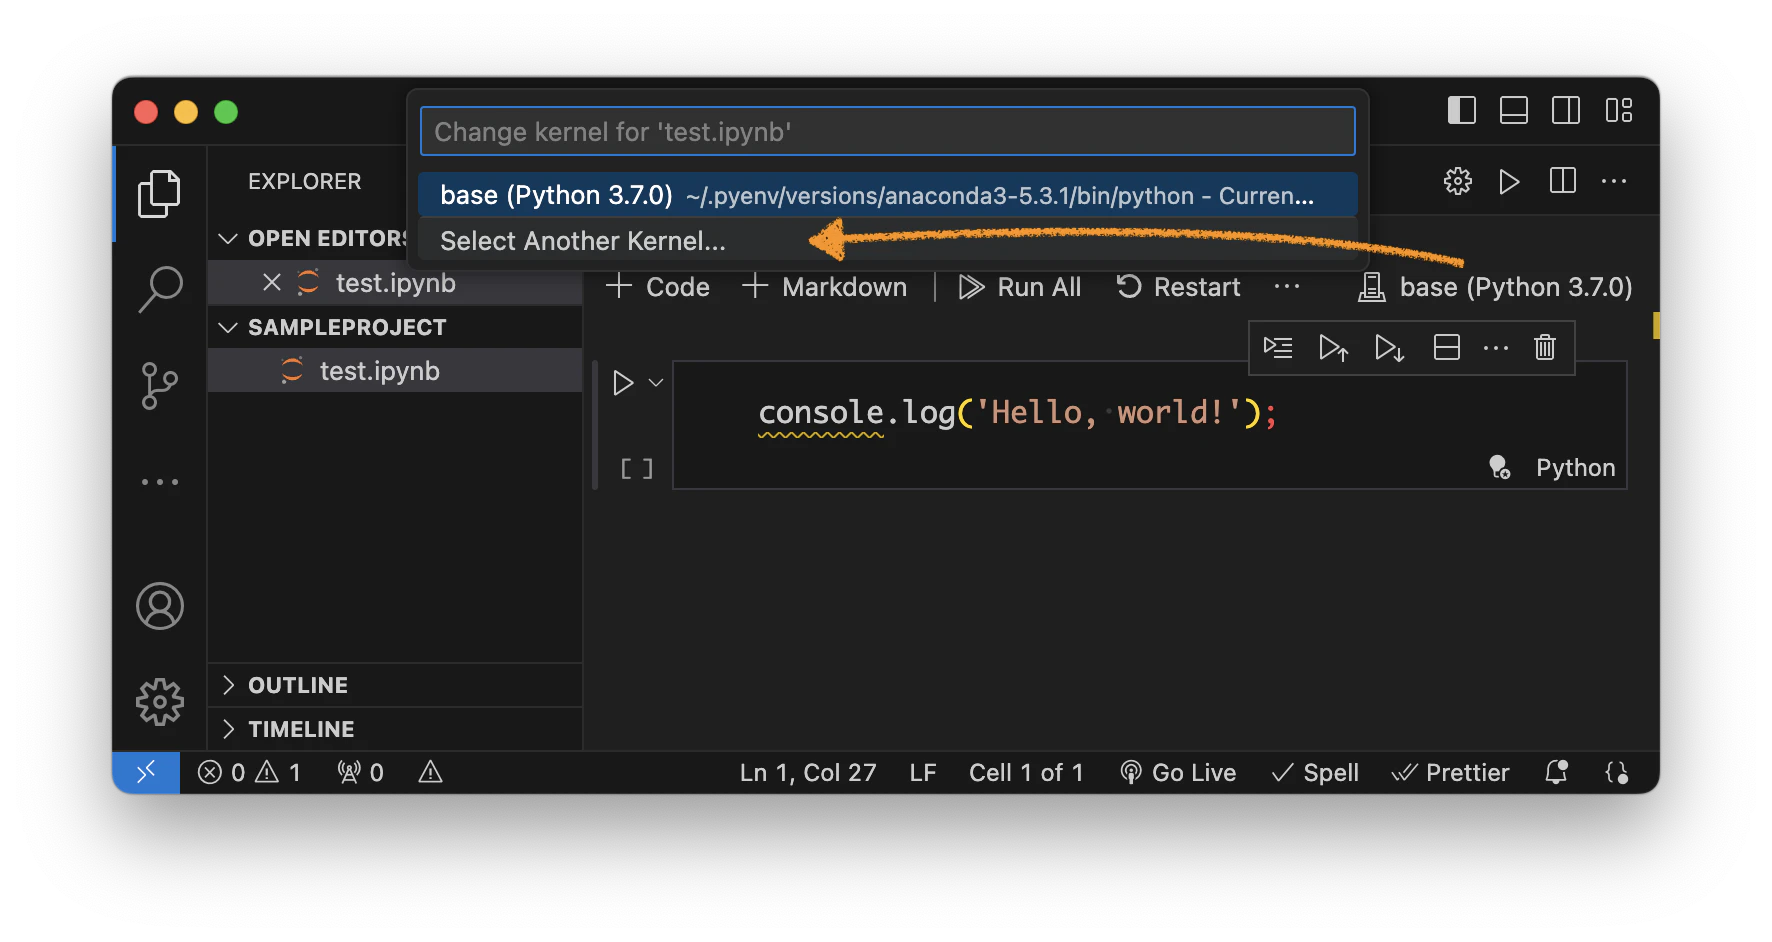Open the Source Control view

(159, 386)
